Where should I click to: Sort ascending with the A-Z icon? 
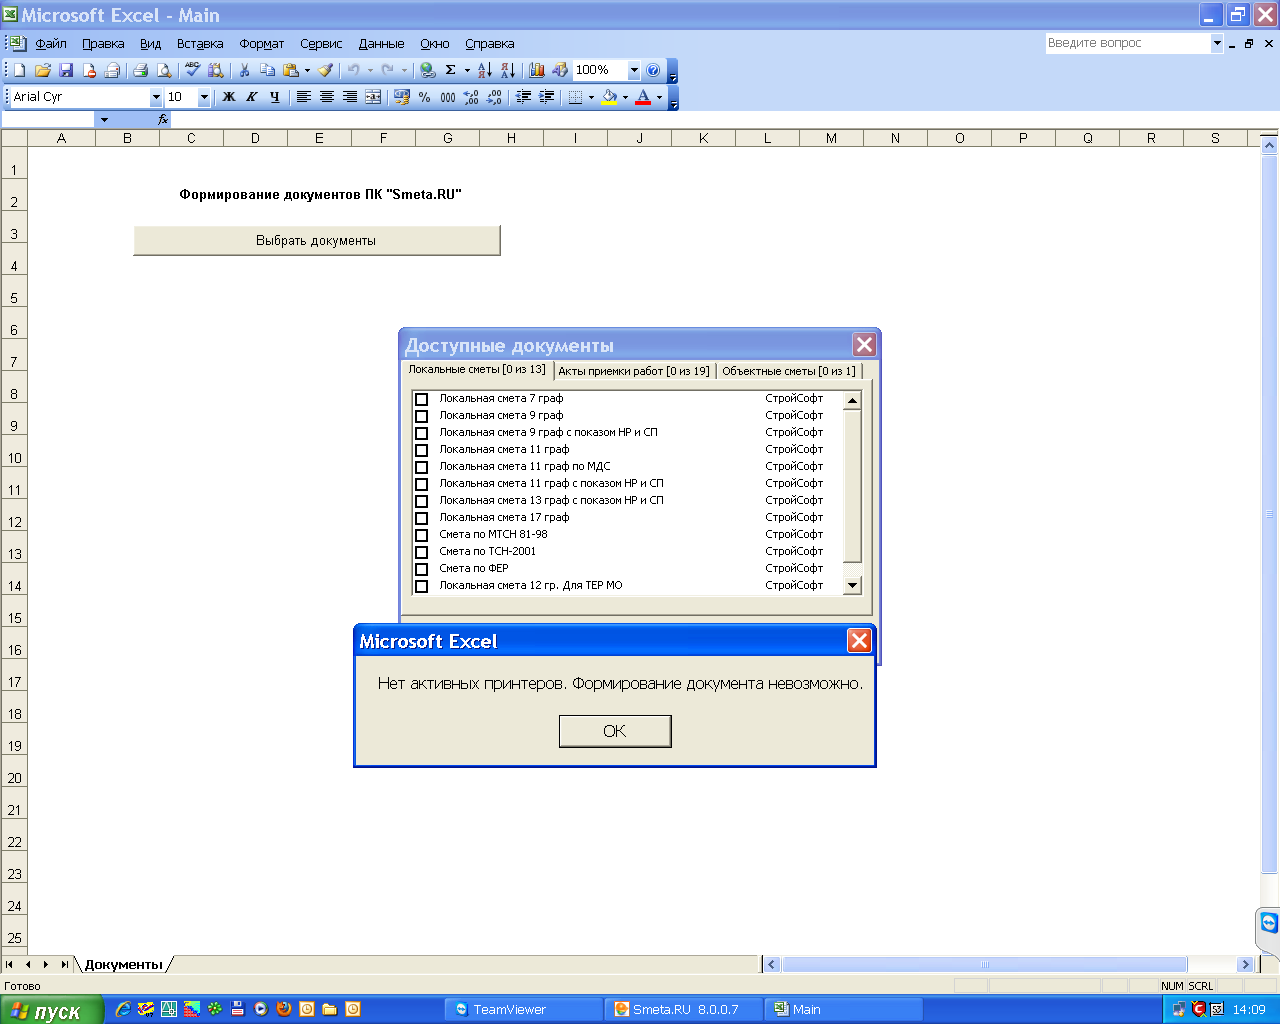point(485,70)
